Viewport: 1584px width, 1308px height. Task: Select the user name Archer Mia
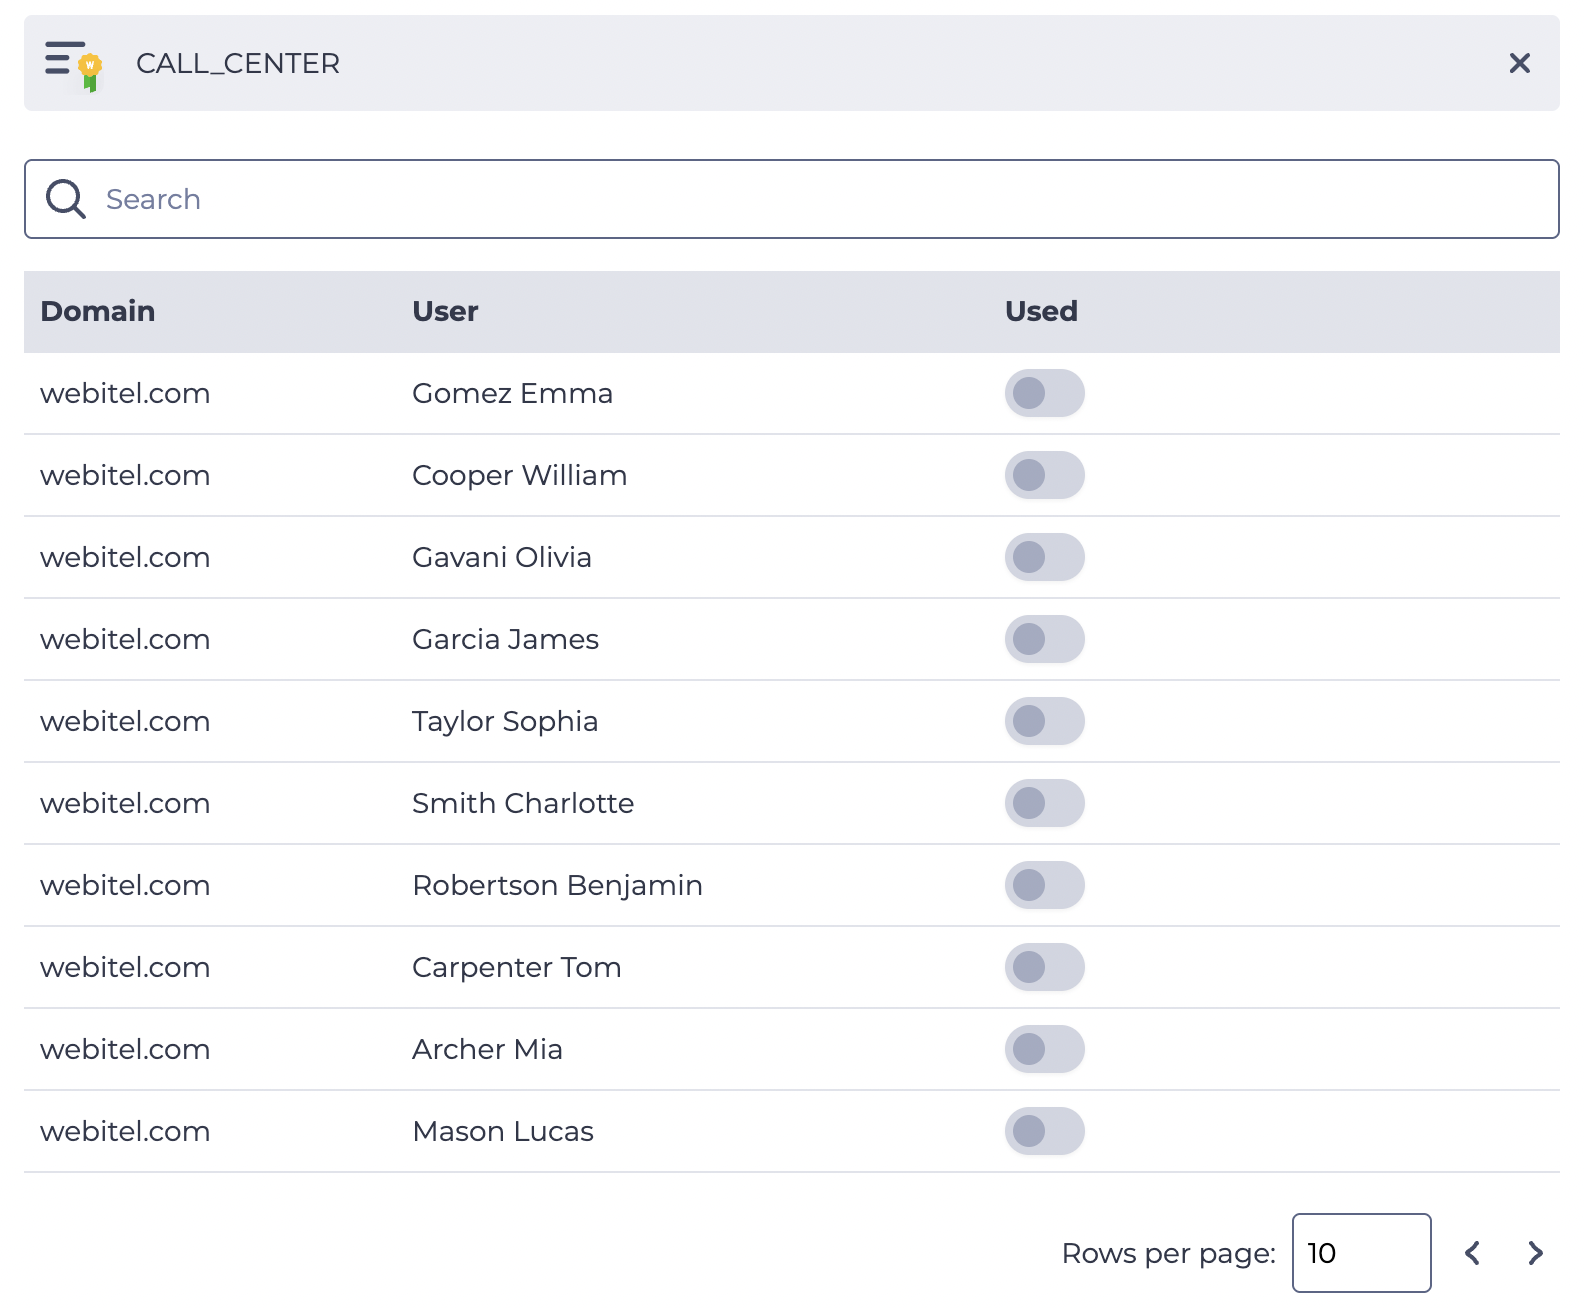[x=487, y=1049]
